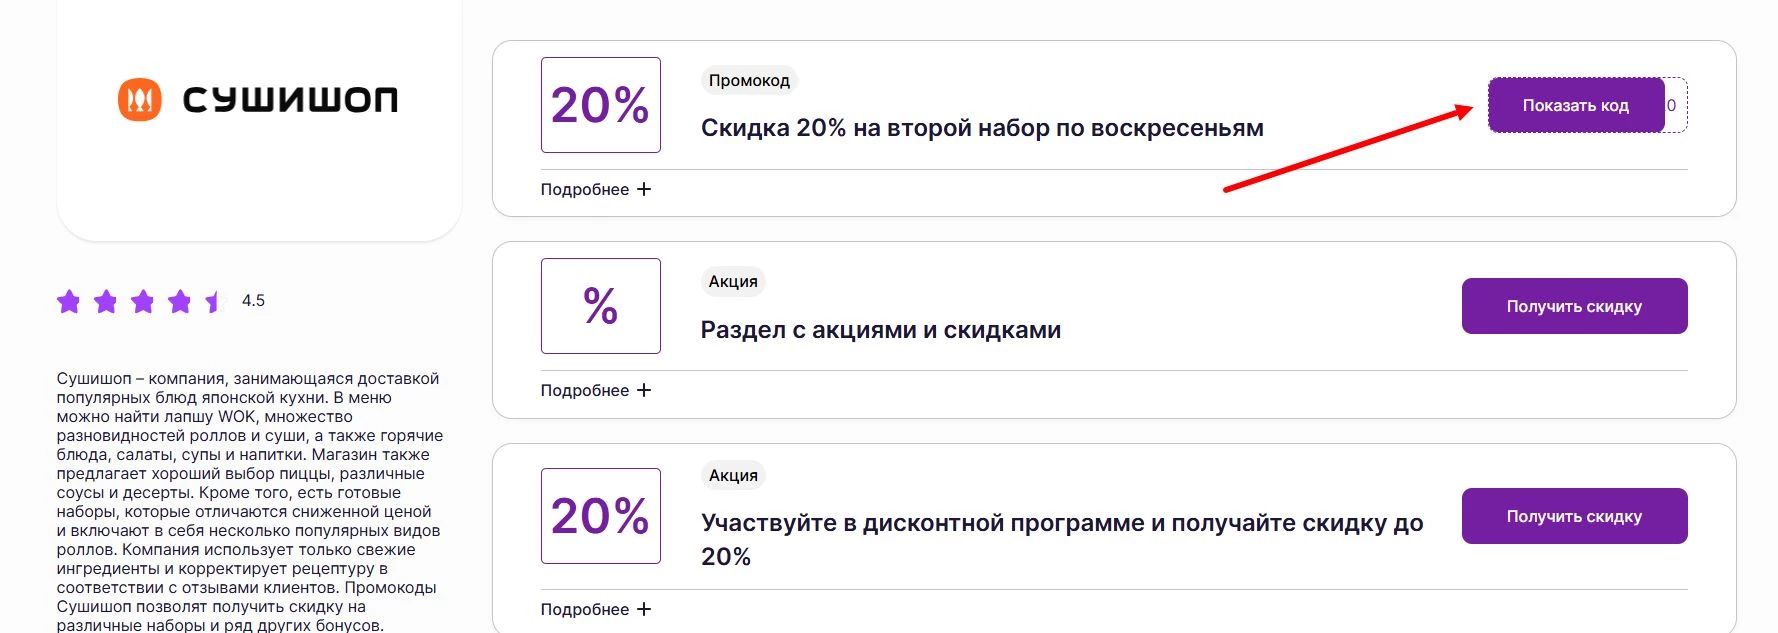Select the Акция badge on the second offer
This screenshot has width=1778, height=633.
click(x=733, y=281)
